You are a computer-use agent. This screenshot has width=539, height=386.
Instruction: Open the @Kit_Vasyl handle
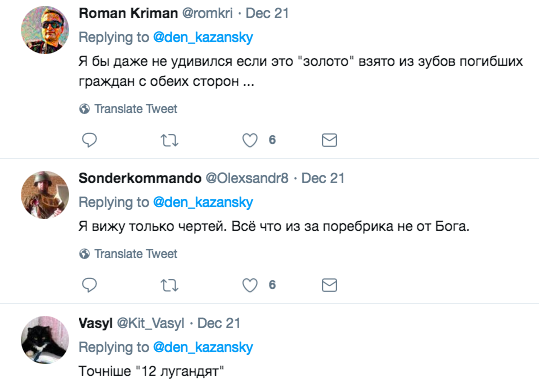click(x=151, y=323)
